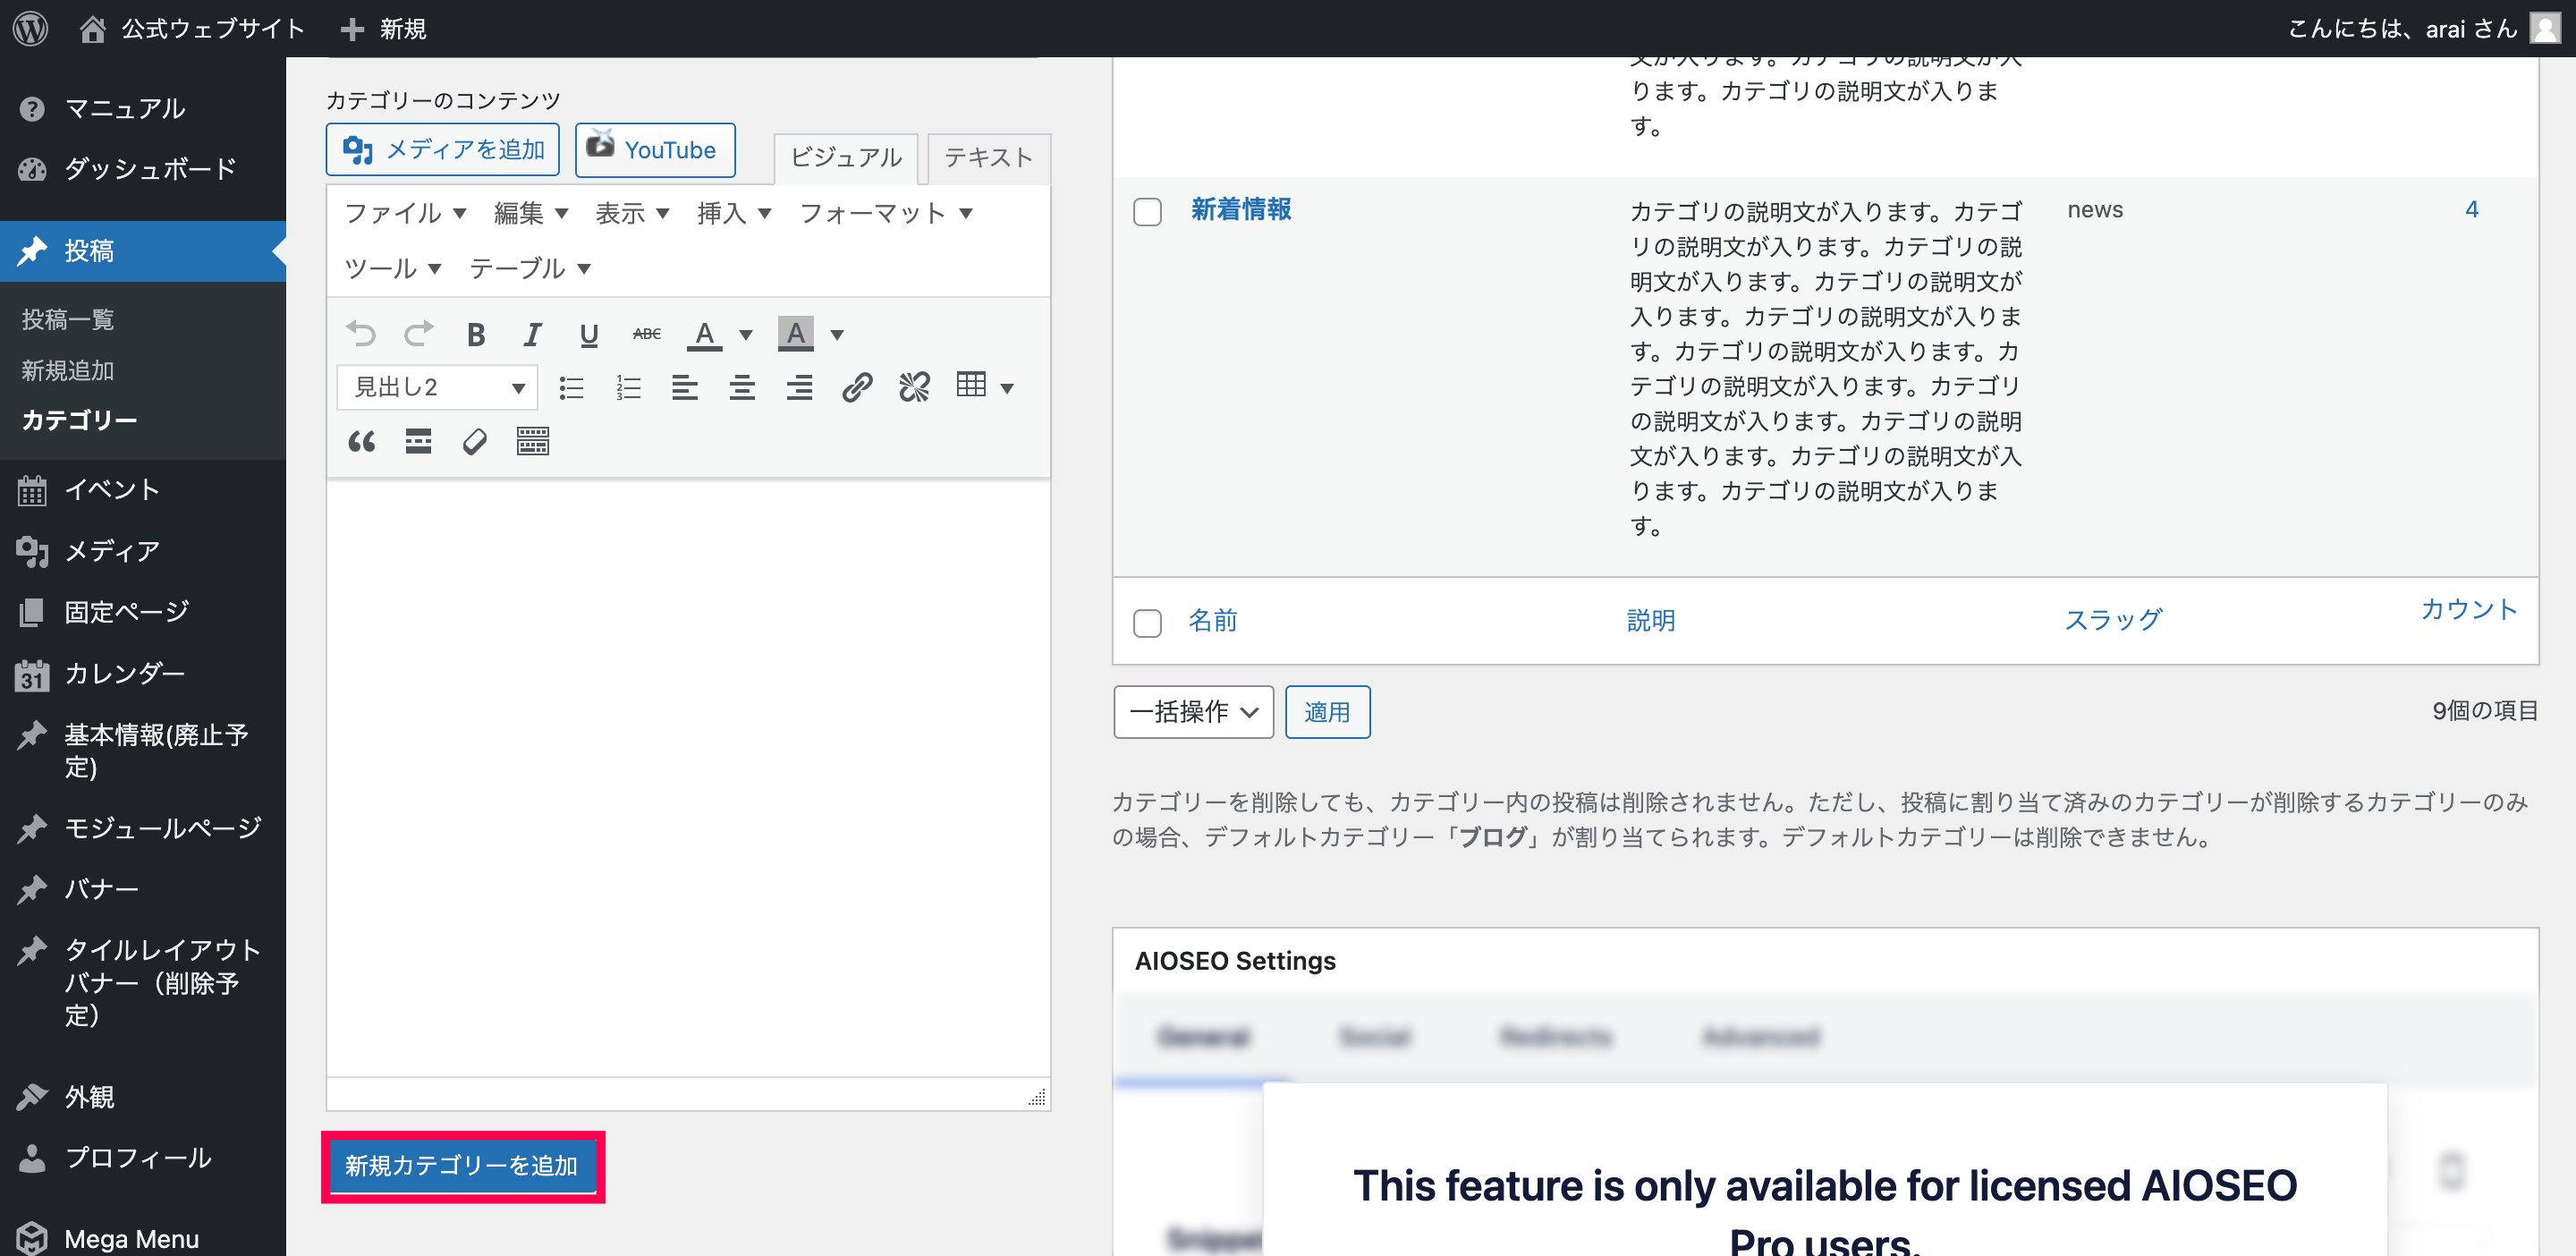Toggle the select-all checkbox beside 名前
This screenshot has width=2576, height=1256.
(1147, 623)
